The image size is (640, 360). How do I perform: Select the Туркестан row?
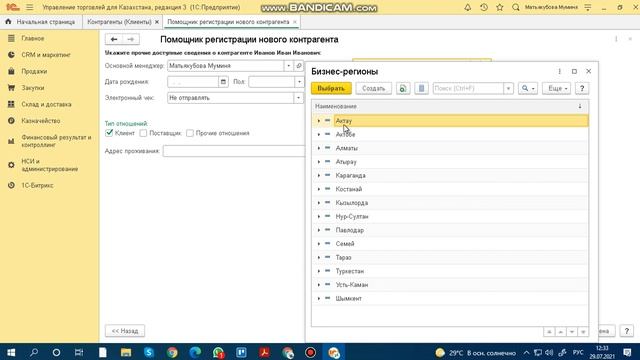click(450, 271)
